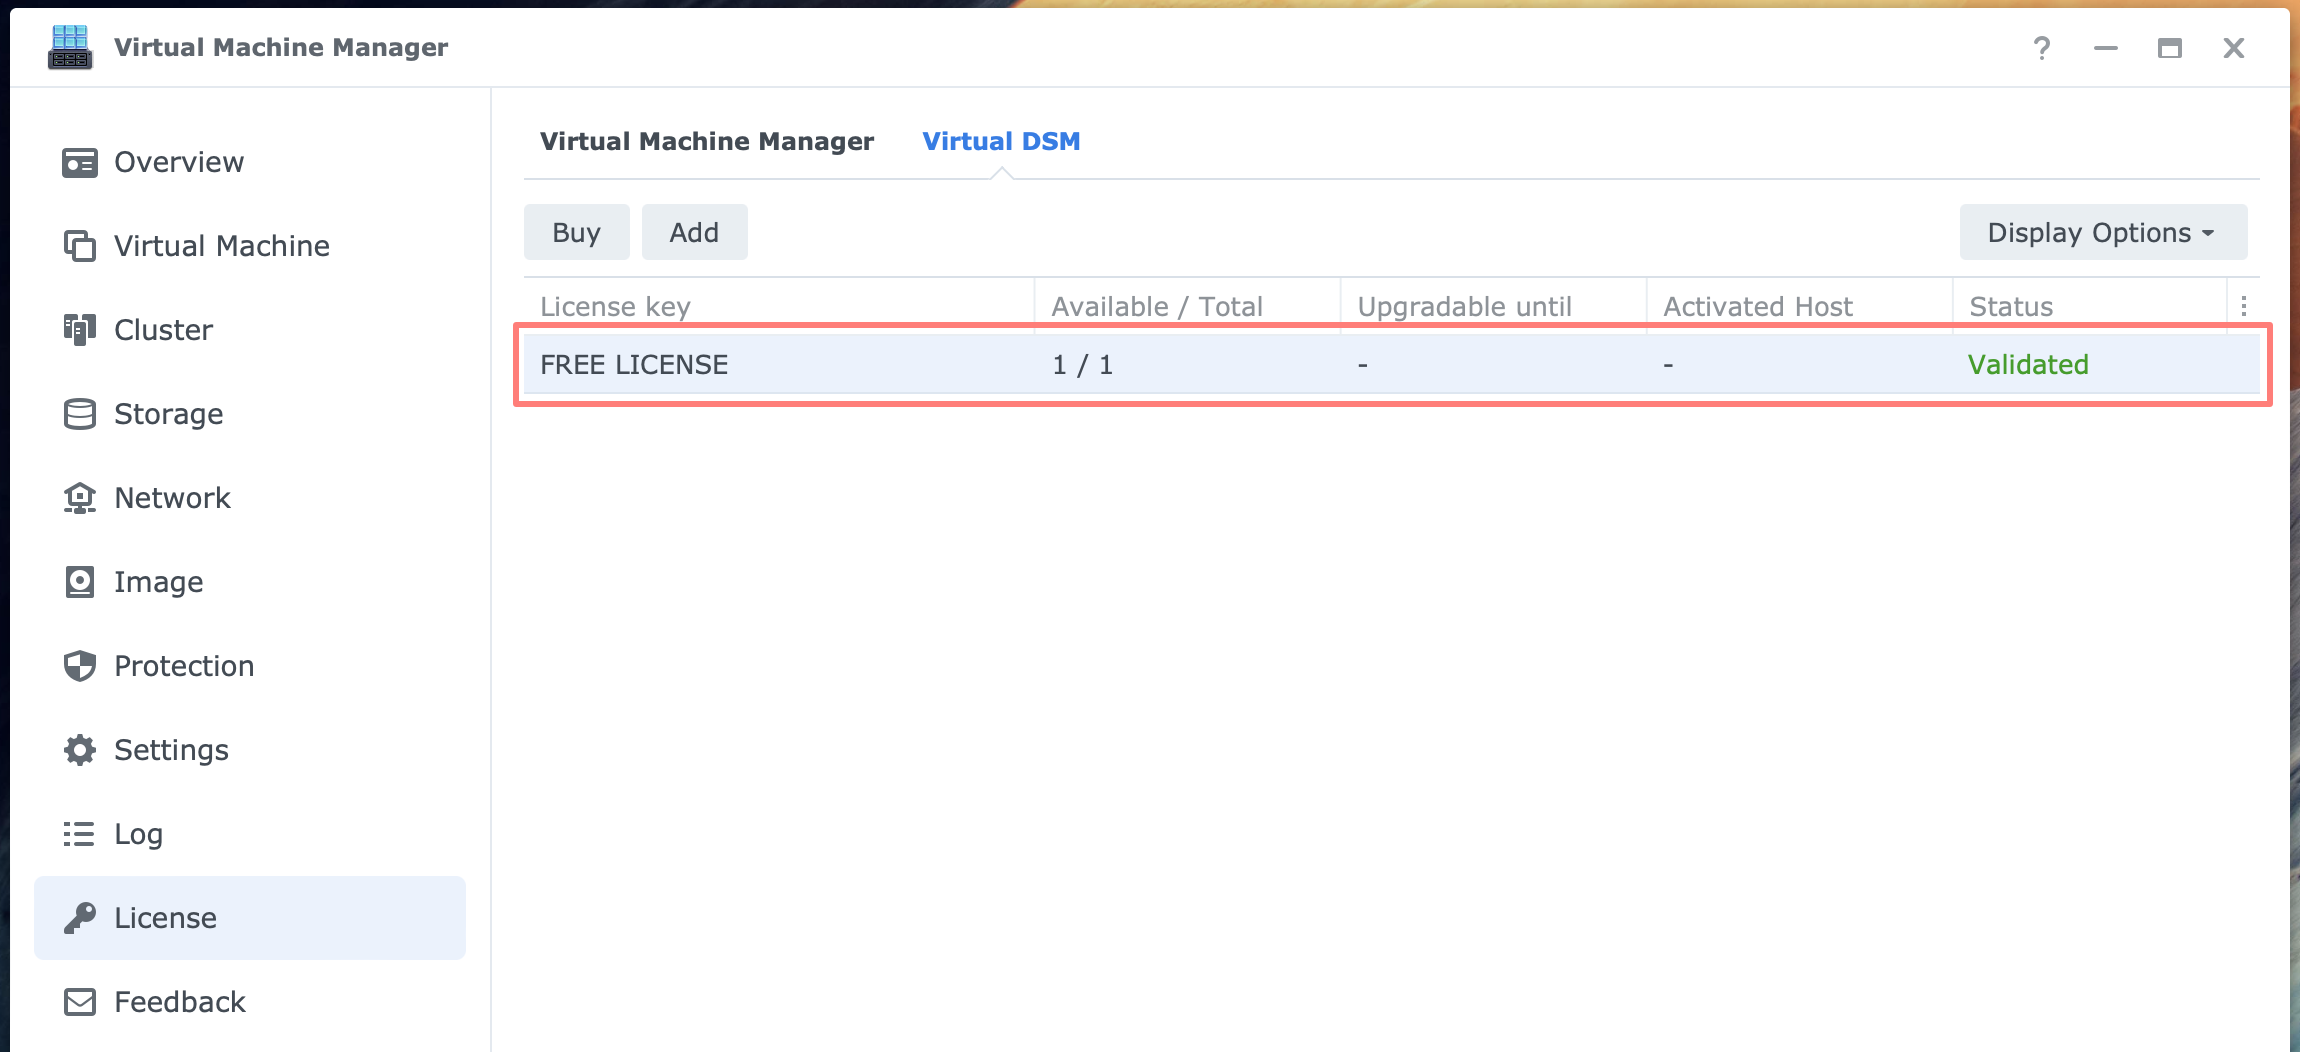Click the Validated status text

pos(2028,365)
